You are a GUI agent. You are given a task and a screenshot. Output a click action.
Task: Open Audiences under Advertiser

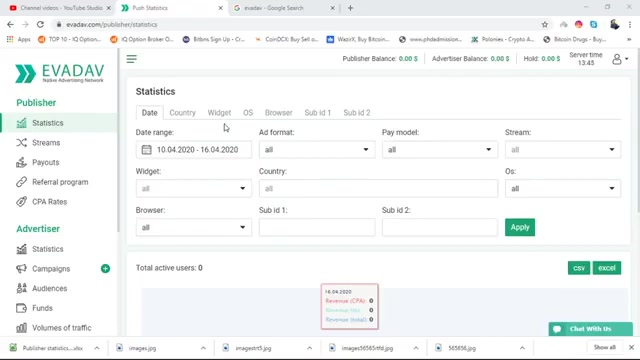click(49, 289)
